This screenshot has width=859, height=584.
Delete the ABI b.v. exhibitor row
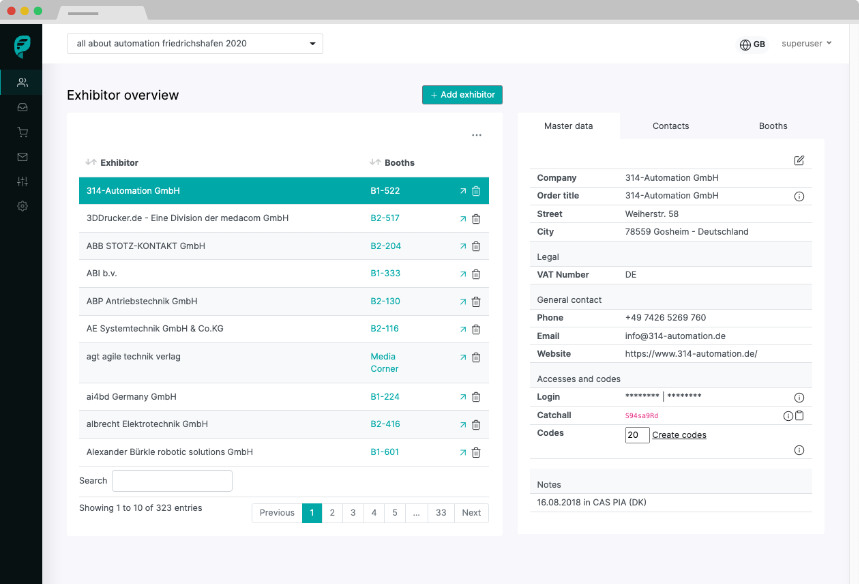pos(476,274)
